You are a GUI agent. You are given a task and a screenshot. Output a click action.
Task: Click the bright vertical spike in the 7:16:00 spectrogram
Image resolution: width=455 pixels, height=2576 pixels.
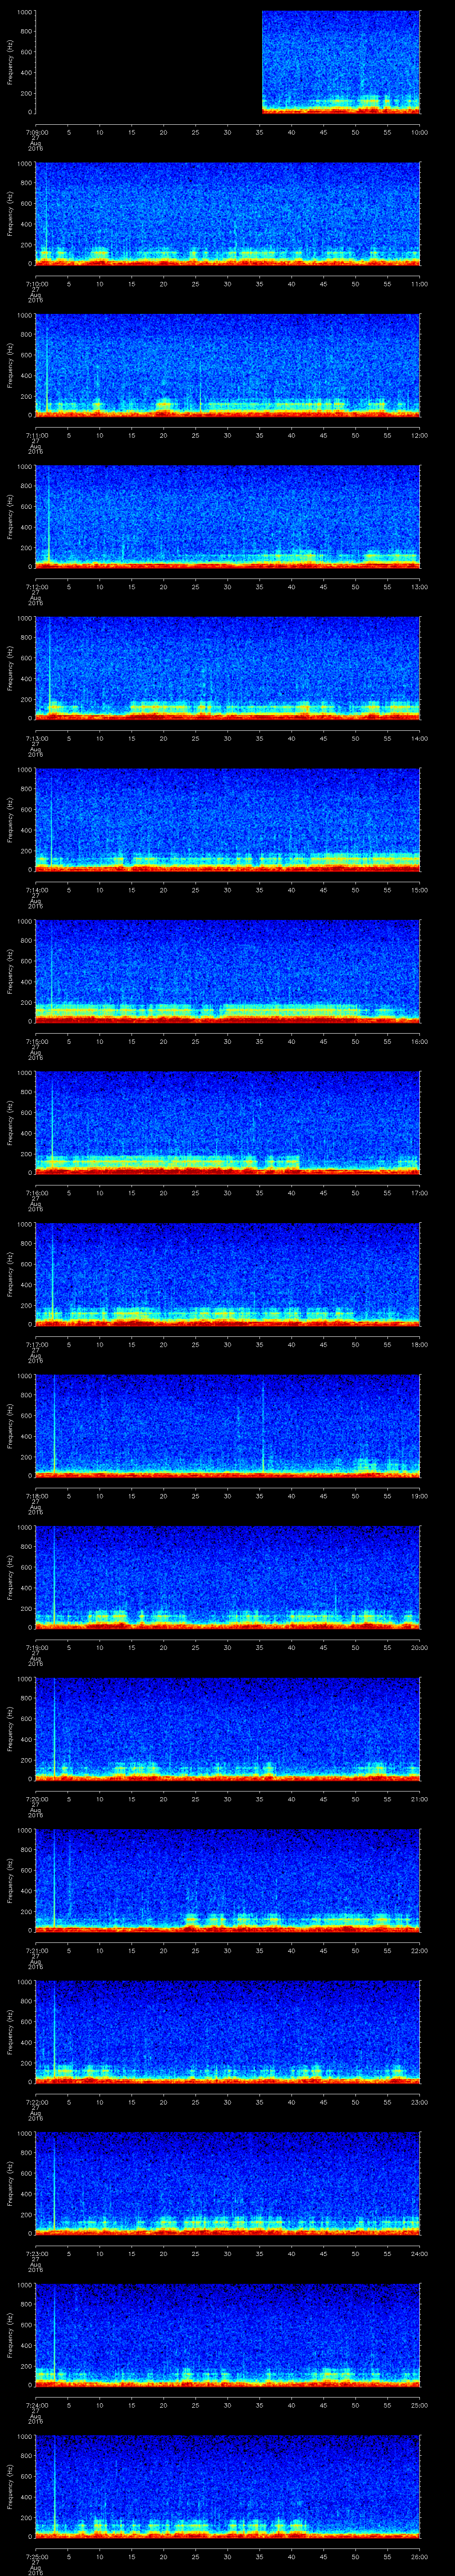pyautogui.click(x=52, y=1125)
